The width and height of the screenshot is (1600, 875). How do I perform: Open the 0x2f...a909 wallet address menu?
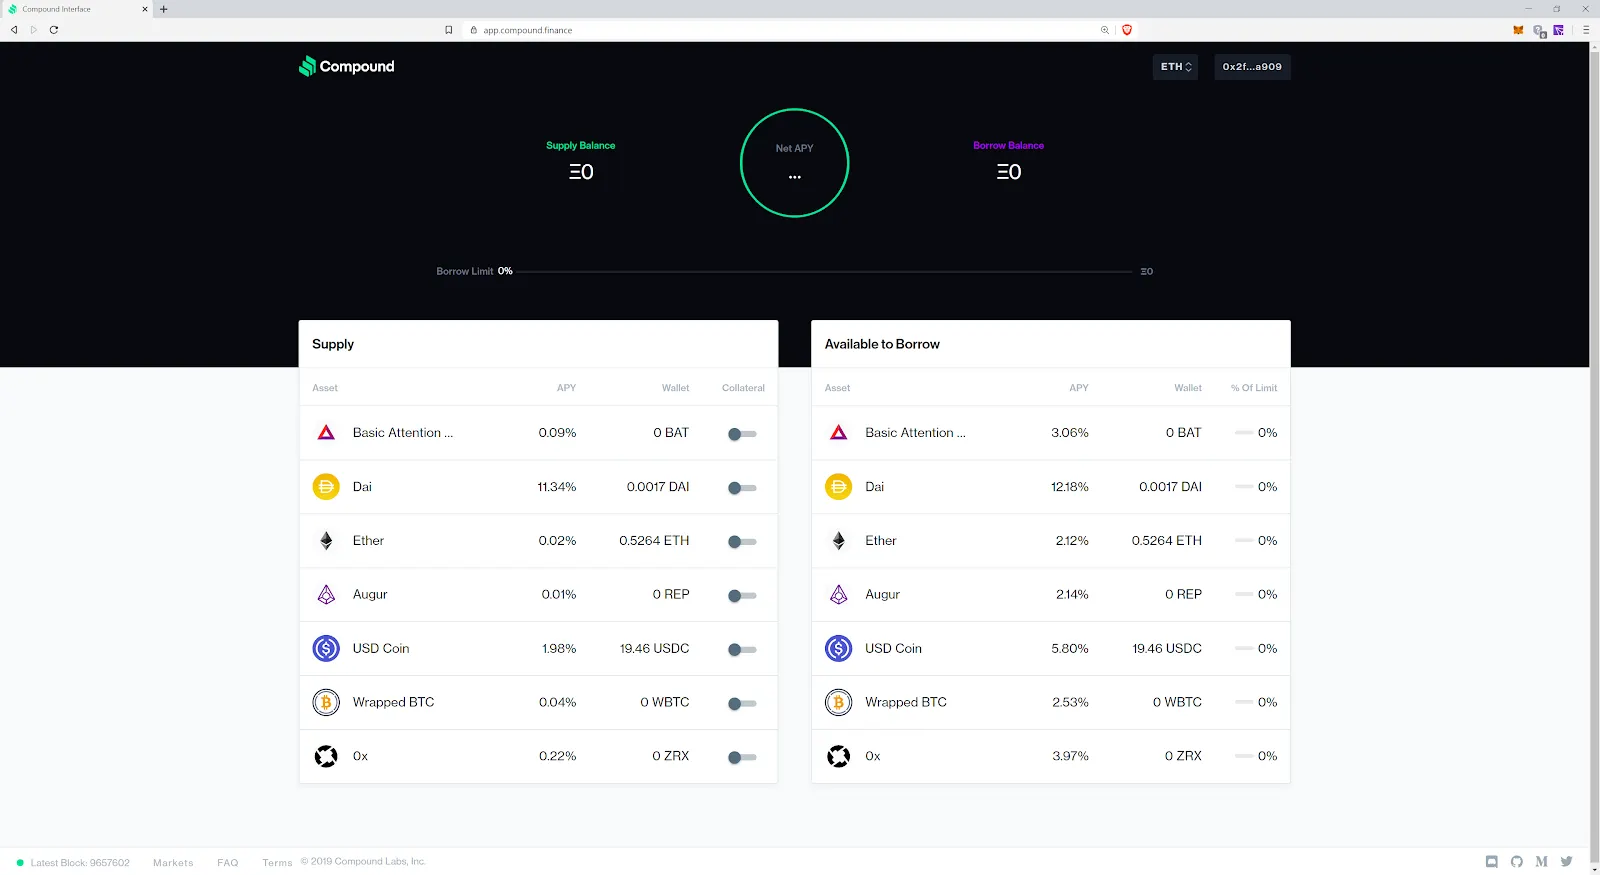click(x=1252, y=67)
